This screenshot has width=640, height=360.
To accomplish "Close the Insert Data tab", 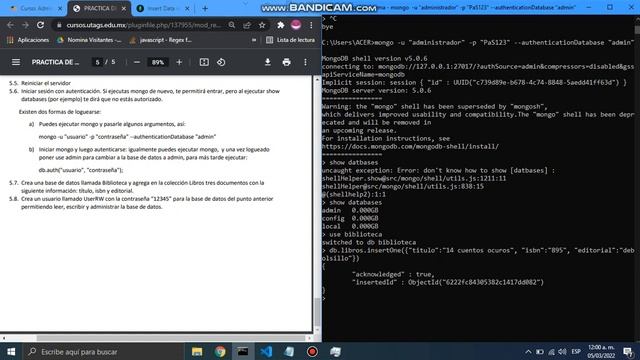I will [x=187, y=8].
